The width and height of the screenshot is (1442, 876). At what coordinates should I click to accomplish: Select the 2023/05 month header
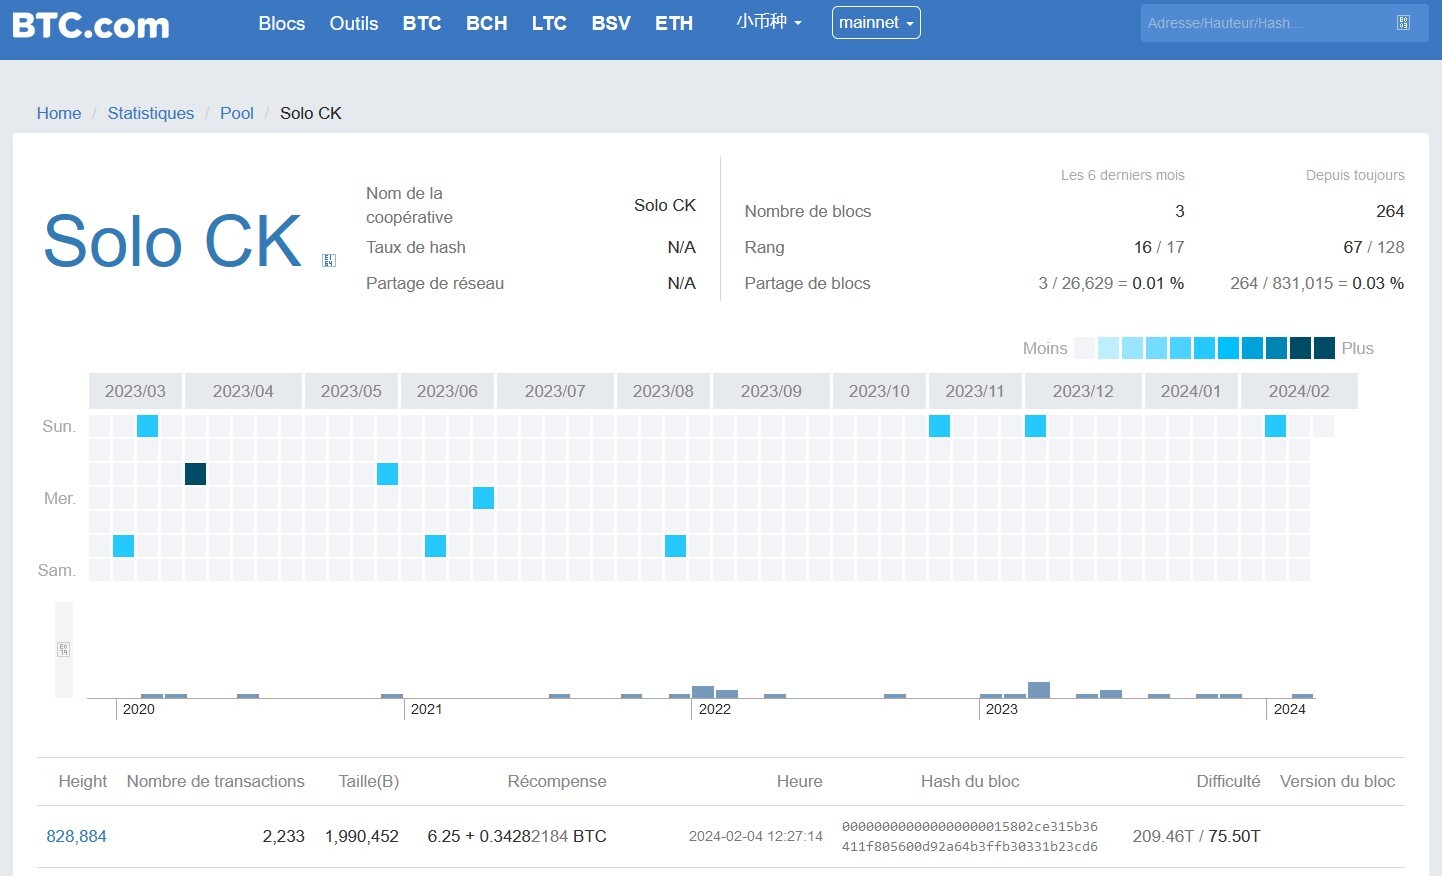pyautogui.click(x=351, y=391)
